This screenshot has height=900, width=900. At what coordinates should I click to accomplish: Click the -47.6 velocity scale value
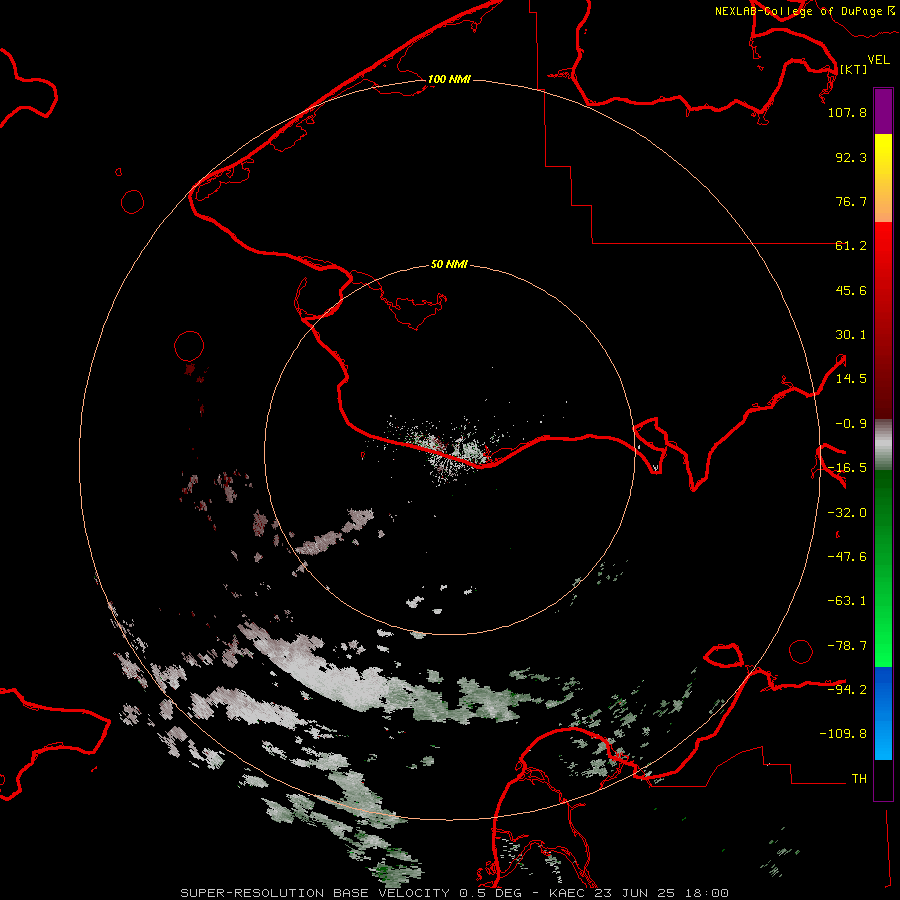click(847, 557)
